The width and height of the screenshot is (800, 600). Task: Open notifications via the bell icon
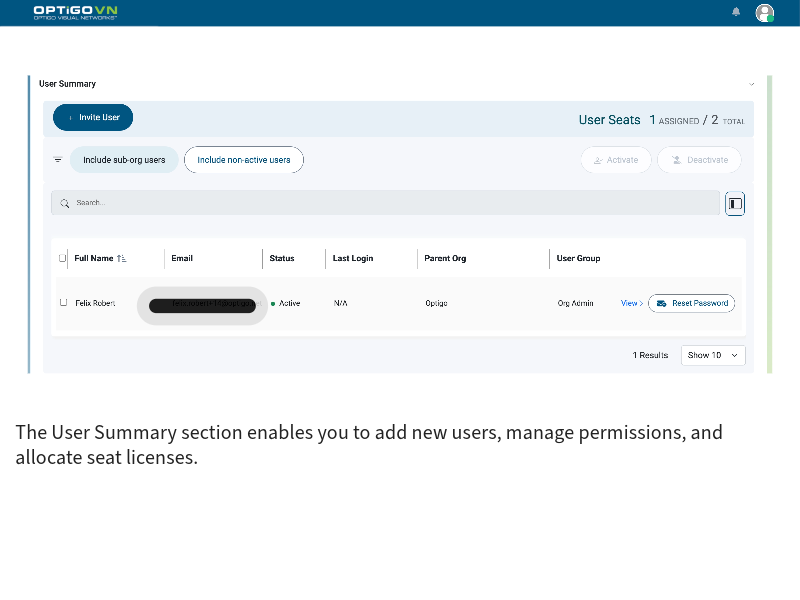736,12
